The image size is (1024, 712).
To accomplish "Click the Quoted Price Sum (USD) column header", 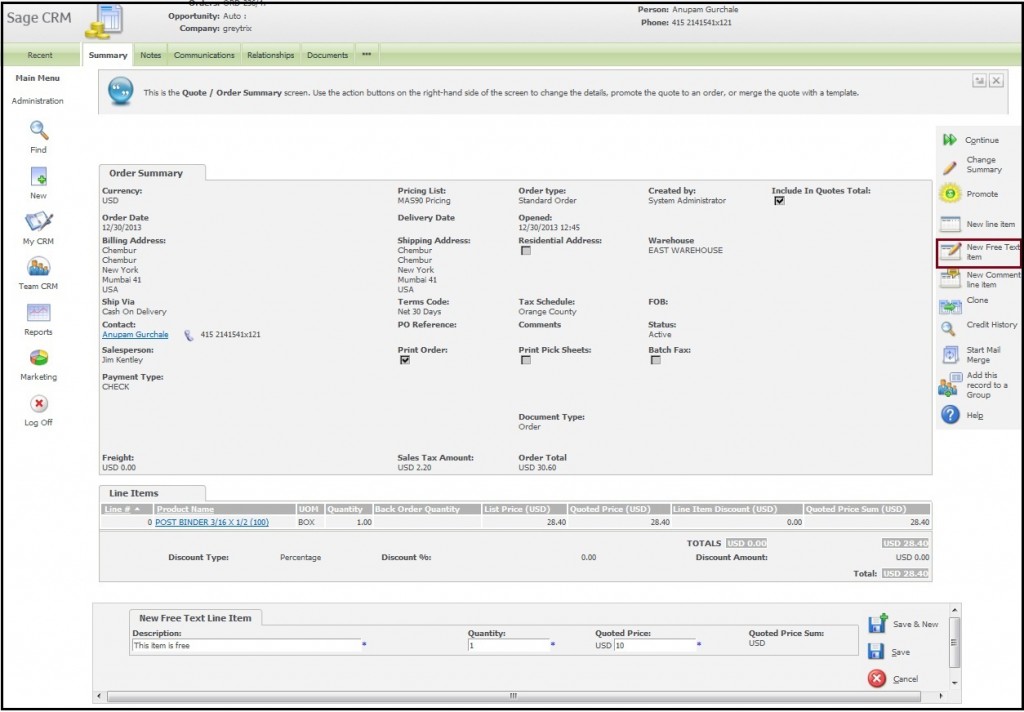I will [867, 509].
